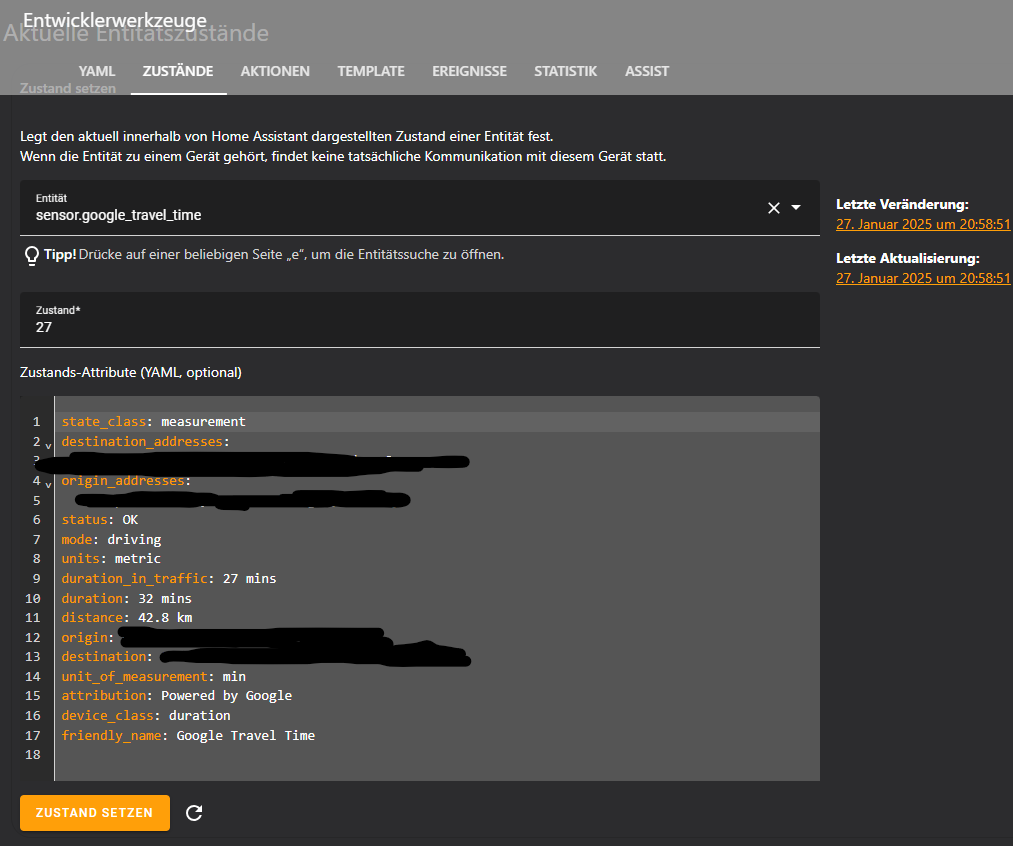
Task: Open the Aktionen tab
Action: (x=275, y=71)
